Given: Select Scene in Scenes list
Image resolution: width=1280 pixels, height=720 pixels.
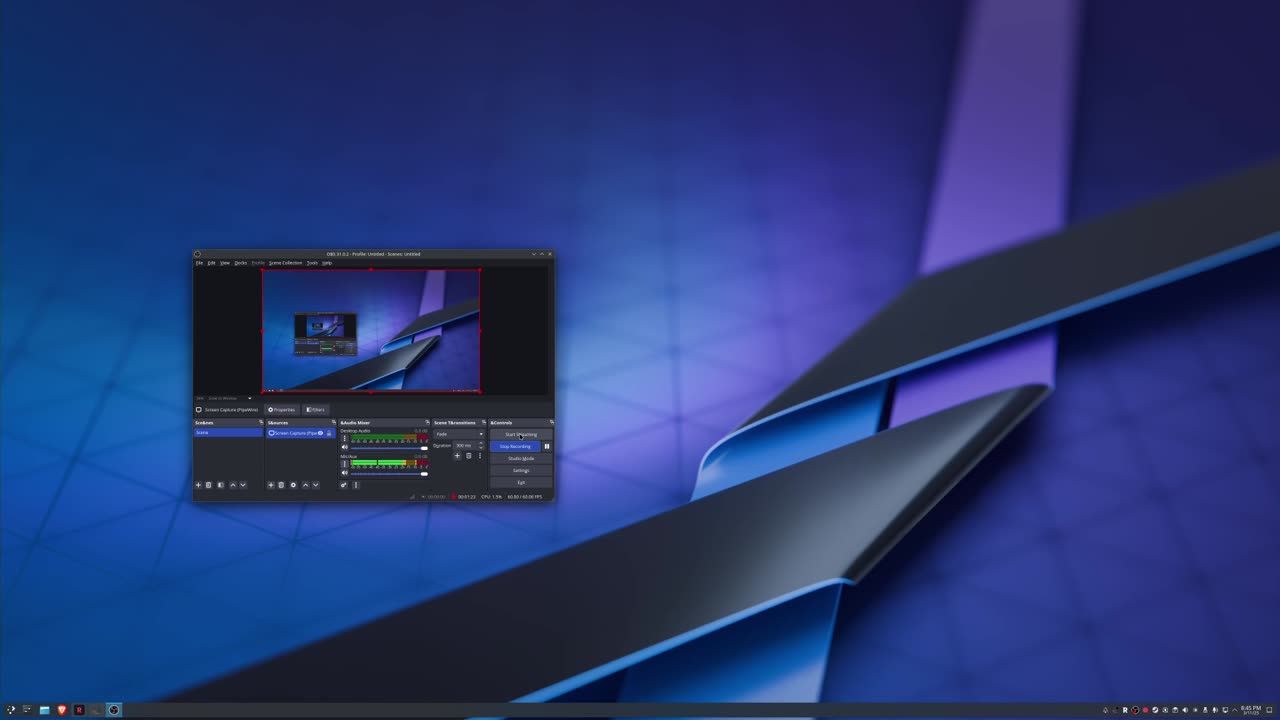Looking at the screenshot, I should pos(228,432).
